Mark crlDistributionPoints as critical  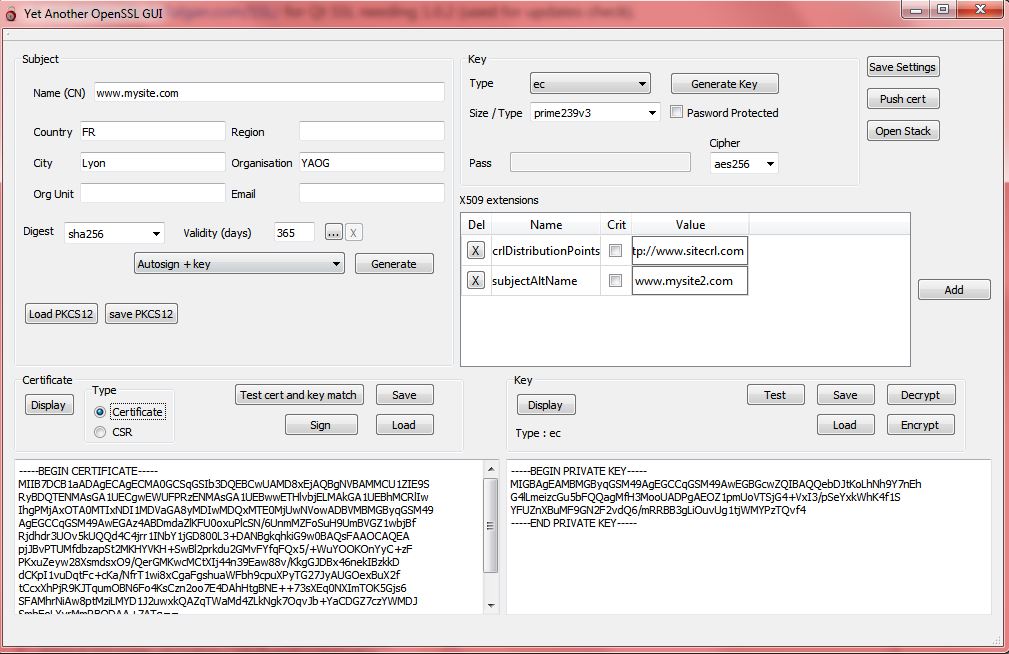617,250
